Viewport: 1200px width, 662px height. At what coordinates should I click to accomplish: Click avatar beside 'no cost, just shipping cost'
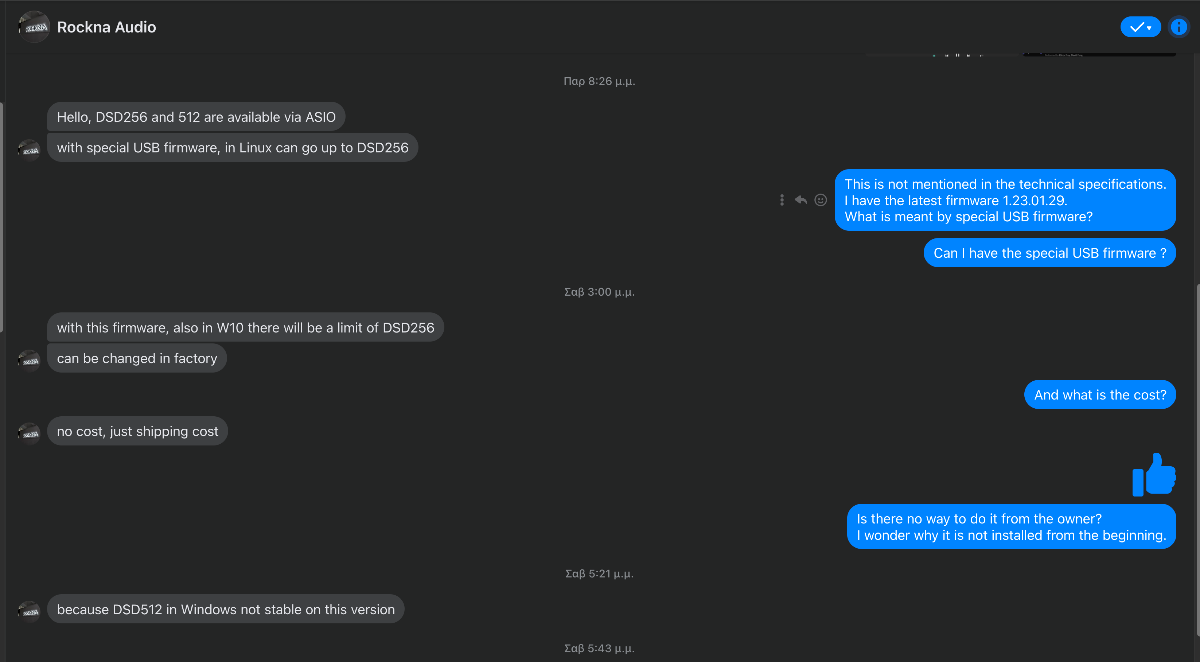[29, 432]
